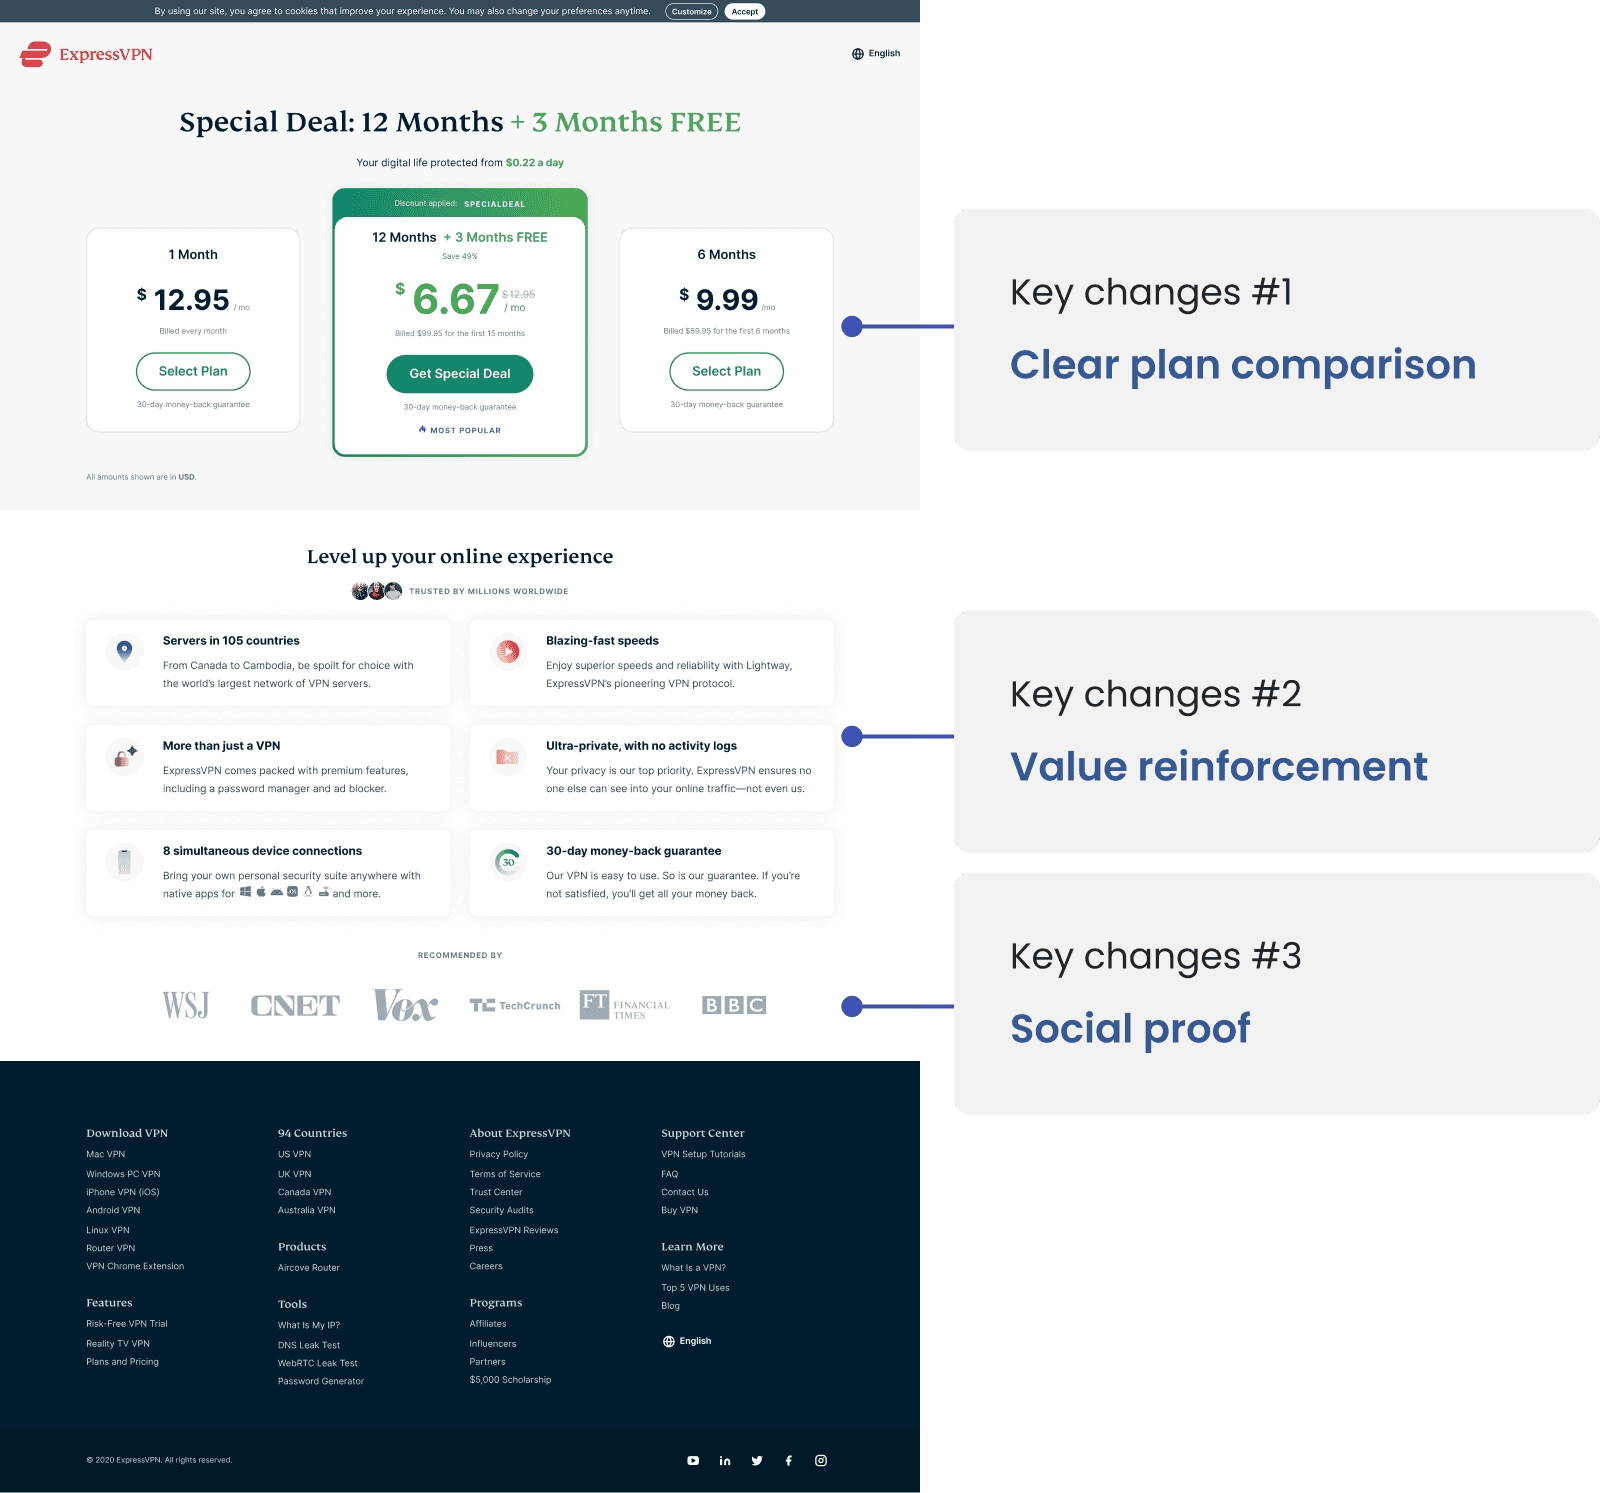Open the Android VPN footer link
Viewport: 1600px width, 1493px height.
pos(113,1210)
